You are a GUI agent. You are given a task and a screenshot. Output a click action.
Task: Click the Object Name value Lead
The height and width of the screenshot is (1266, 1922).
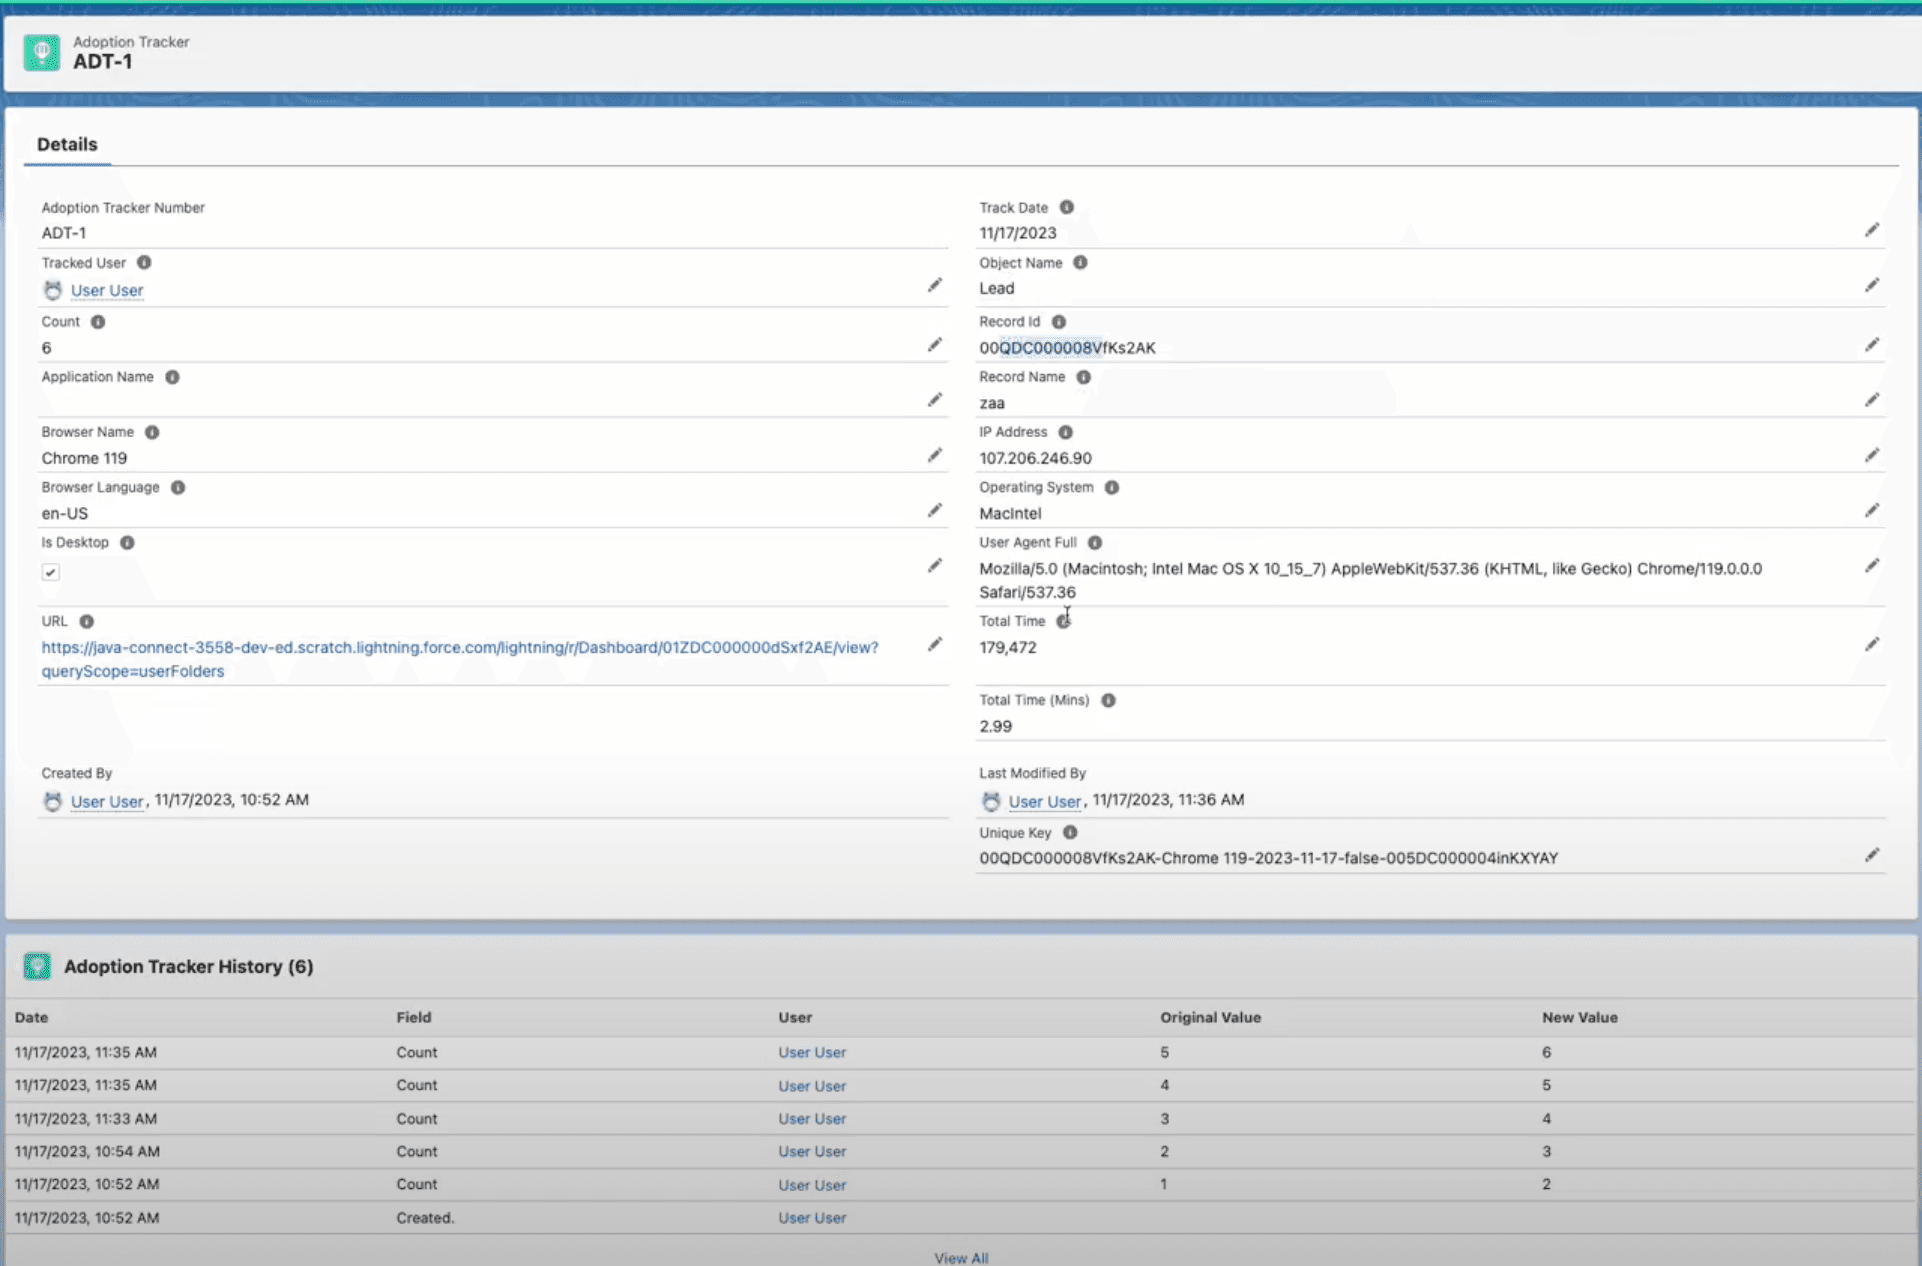[x=996, y=288]
